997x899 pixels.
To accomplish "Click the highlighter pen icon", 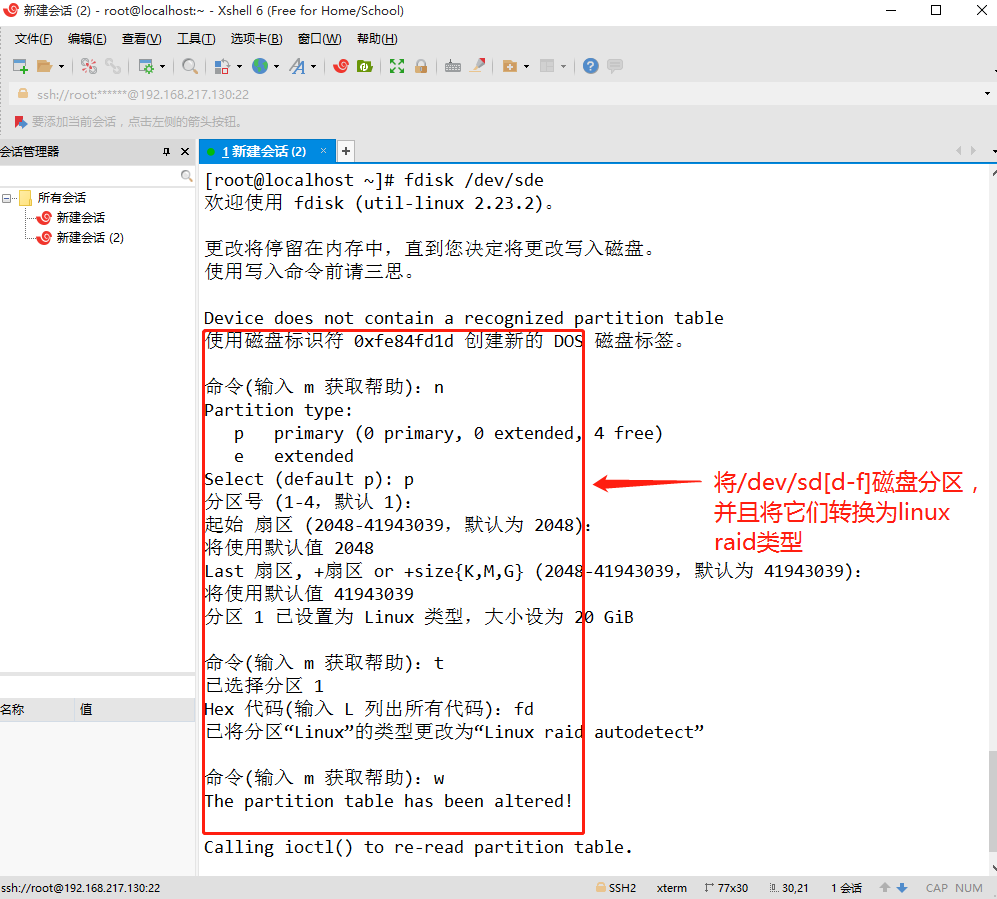I will coord(478,65).
